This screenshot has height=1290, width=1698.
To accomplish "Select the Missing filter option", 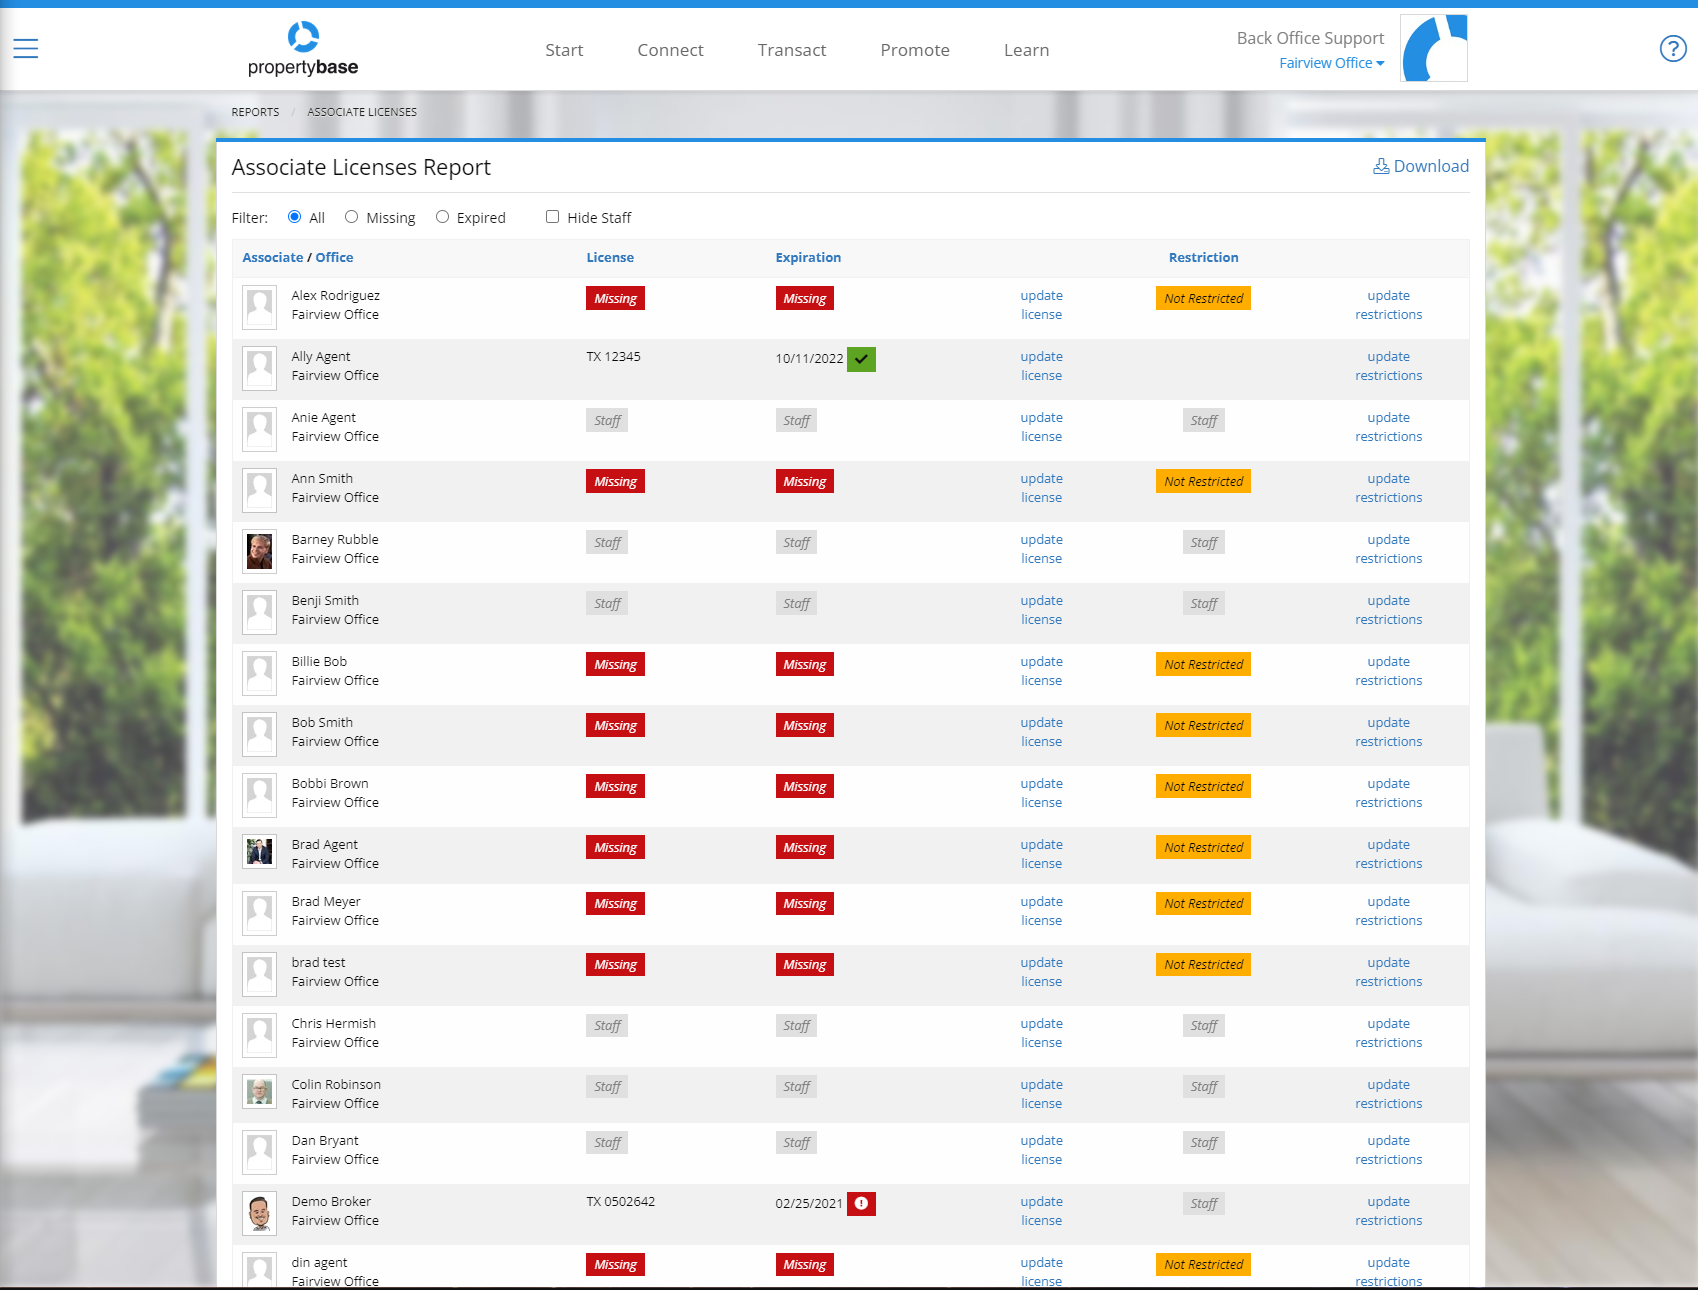I will click(x=351, y=217).
